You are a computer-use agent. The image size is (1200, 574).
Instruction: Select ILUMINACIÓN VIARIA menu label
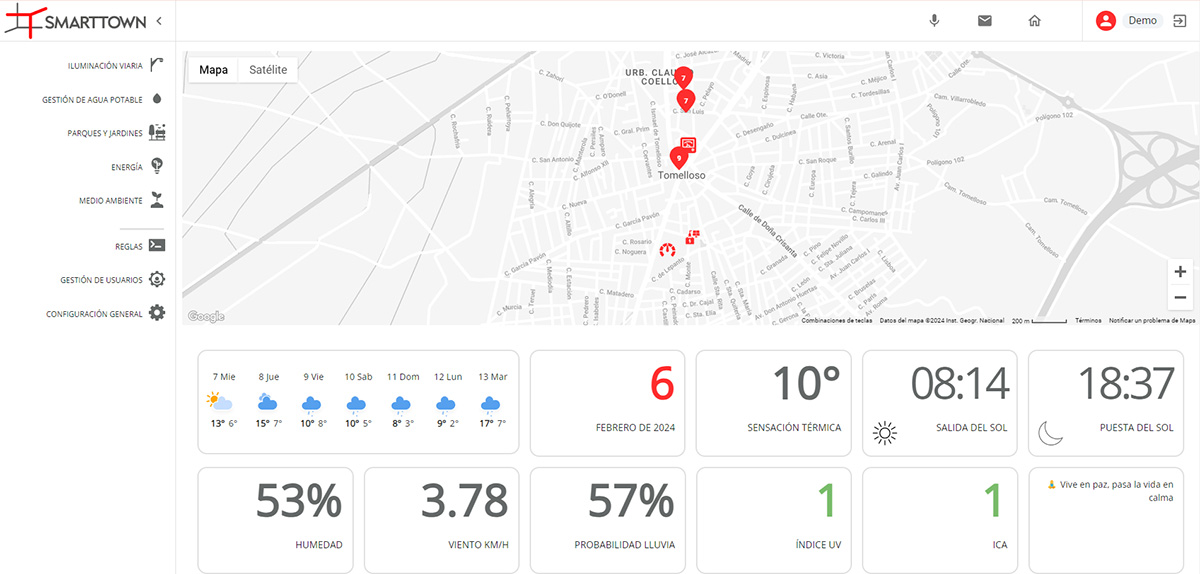coord(105,66)
